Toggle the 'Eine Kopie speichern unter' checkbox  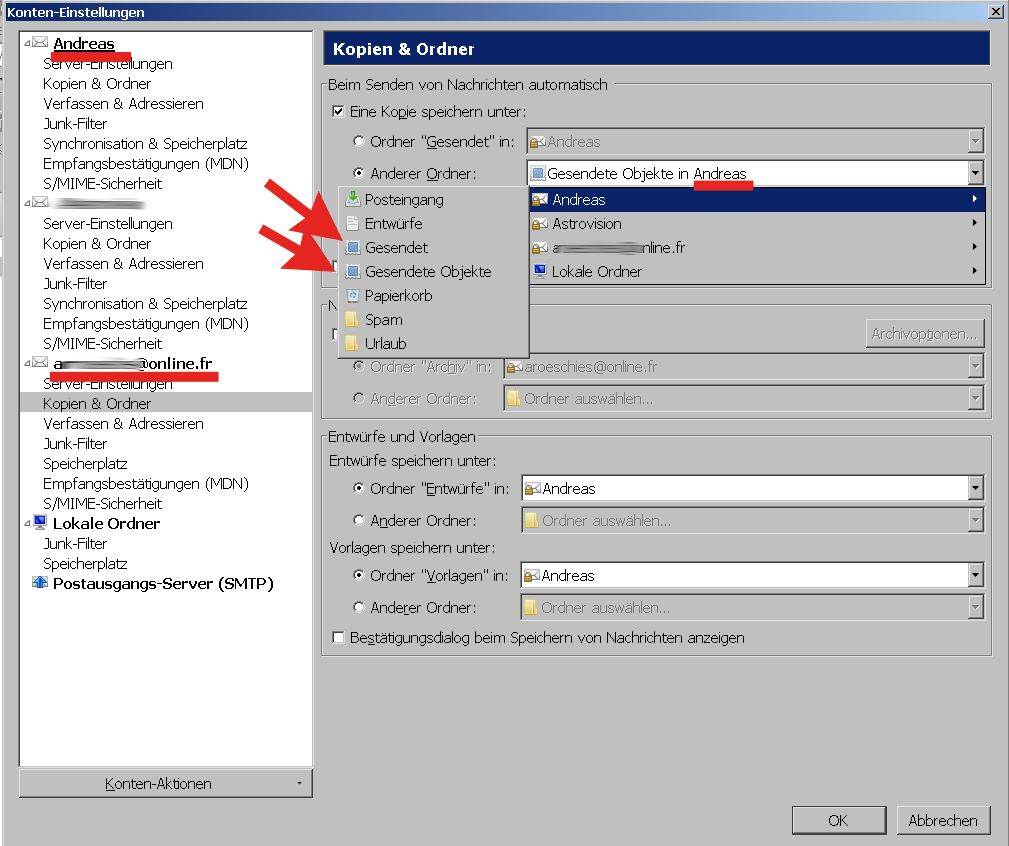click(339, 112)
